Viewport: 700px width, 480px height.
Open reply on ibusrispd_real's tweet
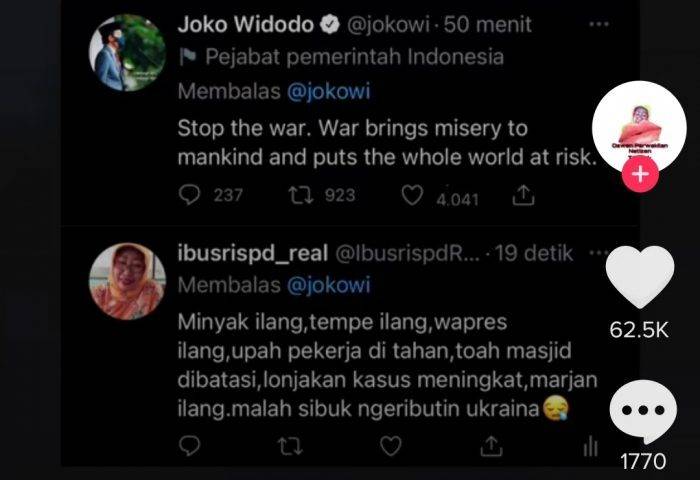189,446
